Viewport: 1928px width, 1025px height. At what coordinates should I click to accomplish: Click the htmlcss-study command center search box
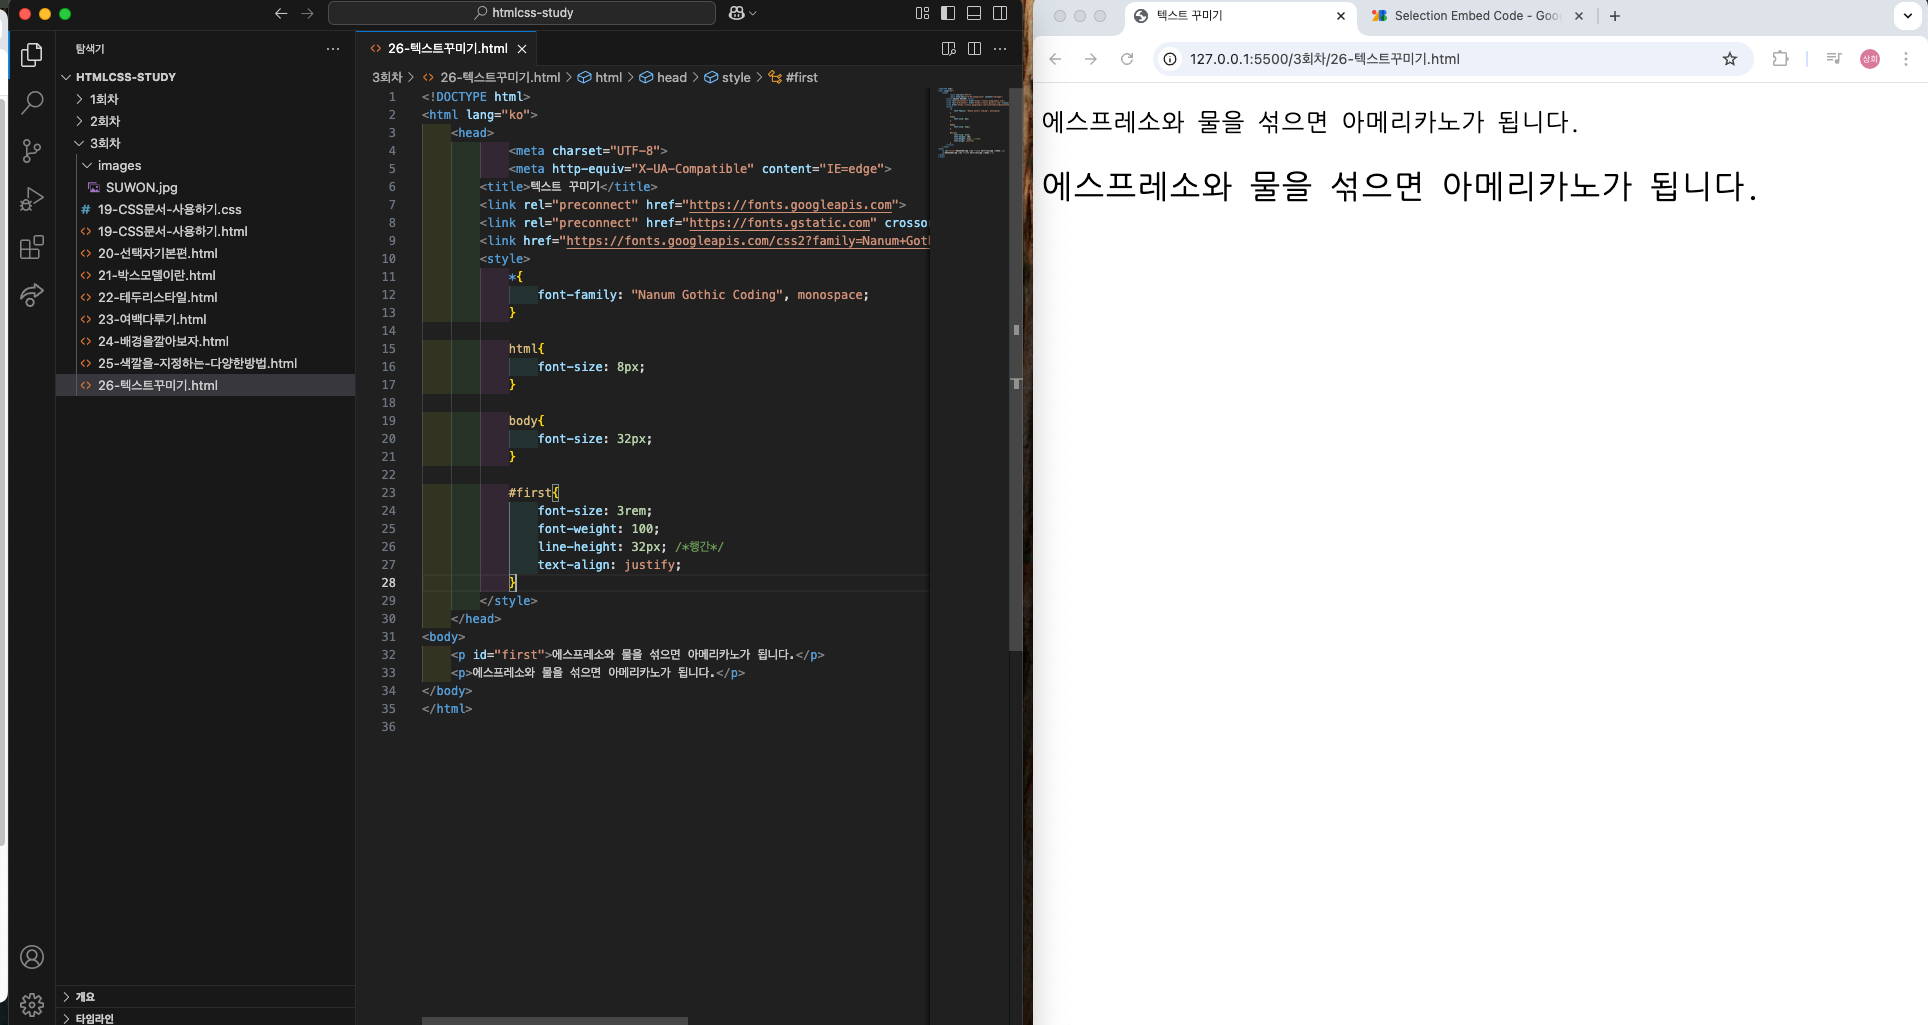pyautogui.click(x=522, y=13)
